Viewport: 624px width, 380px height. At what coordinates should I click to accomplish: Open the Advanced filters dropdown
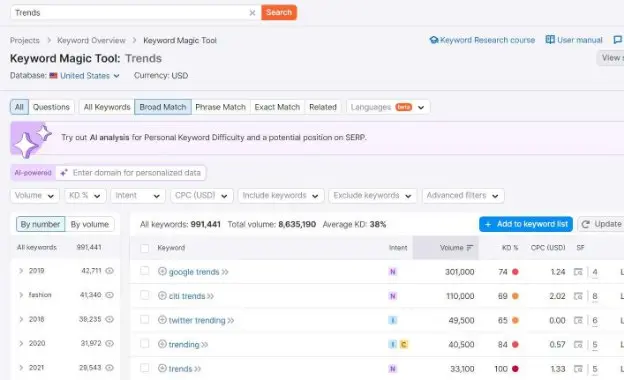(x=463, y=196)
